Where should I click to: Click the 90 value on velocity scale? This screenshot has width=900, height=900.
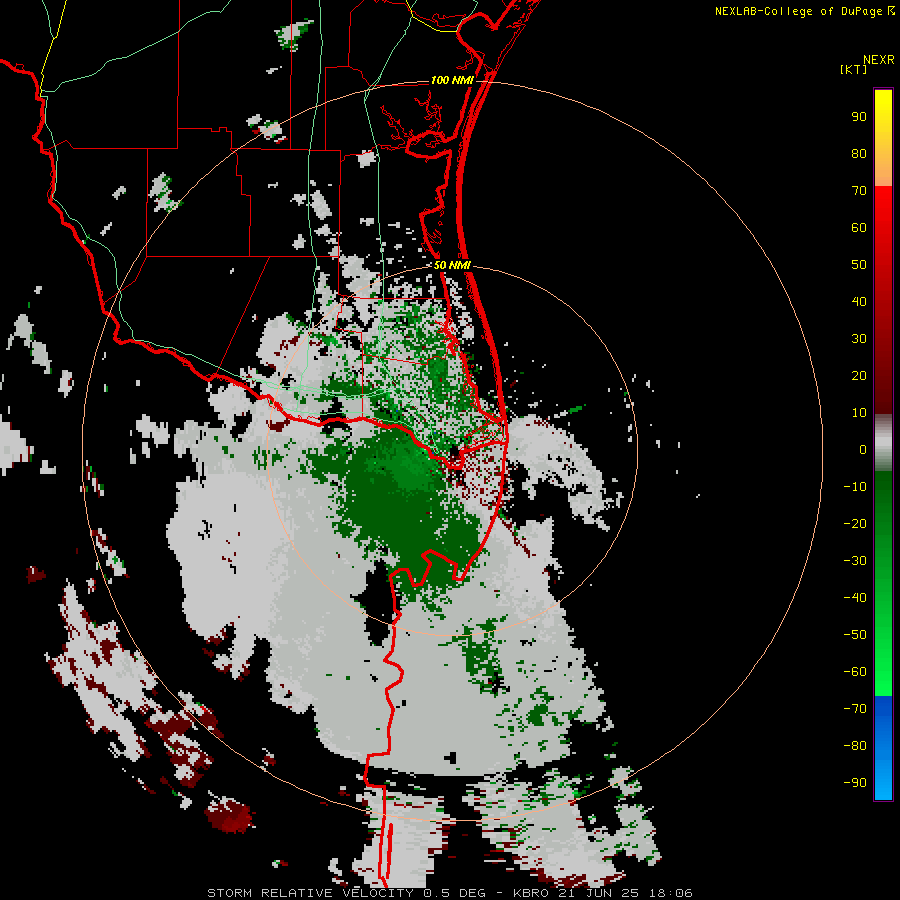click(x=859, y=117)
